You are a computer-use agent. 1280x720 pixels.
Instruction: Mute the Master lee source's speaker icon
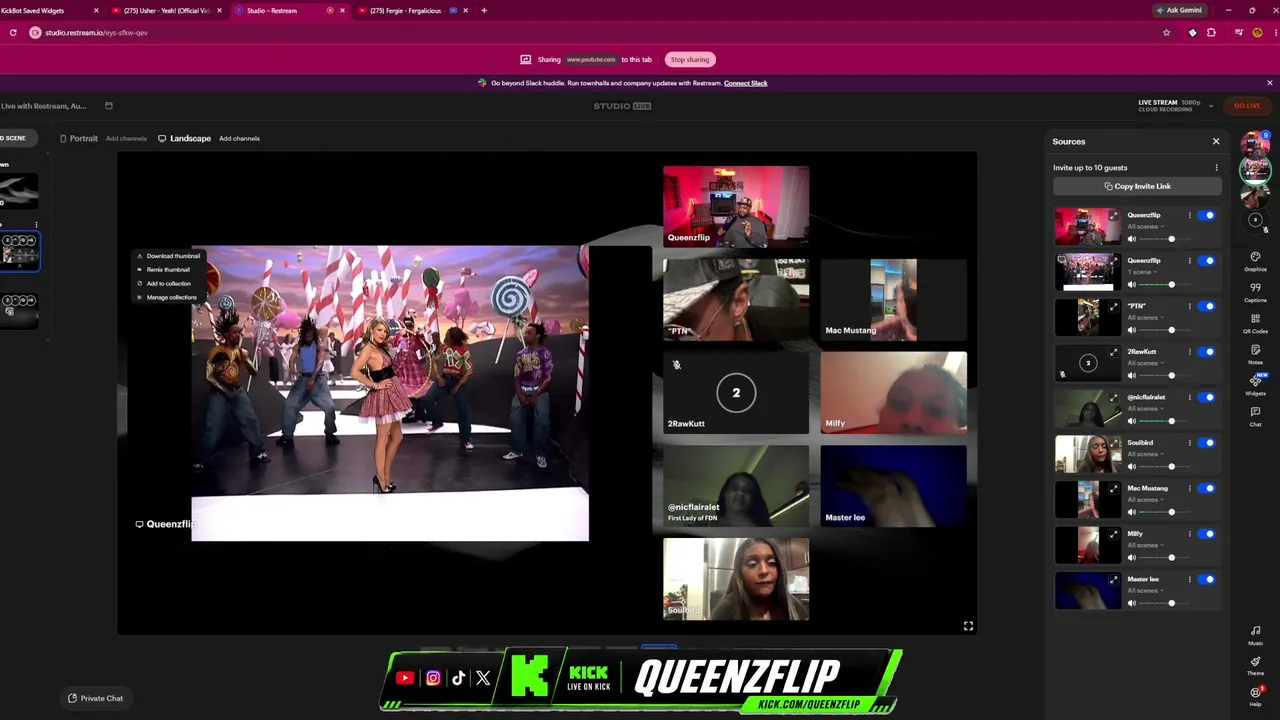(1132, 603)
